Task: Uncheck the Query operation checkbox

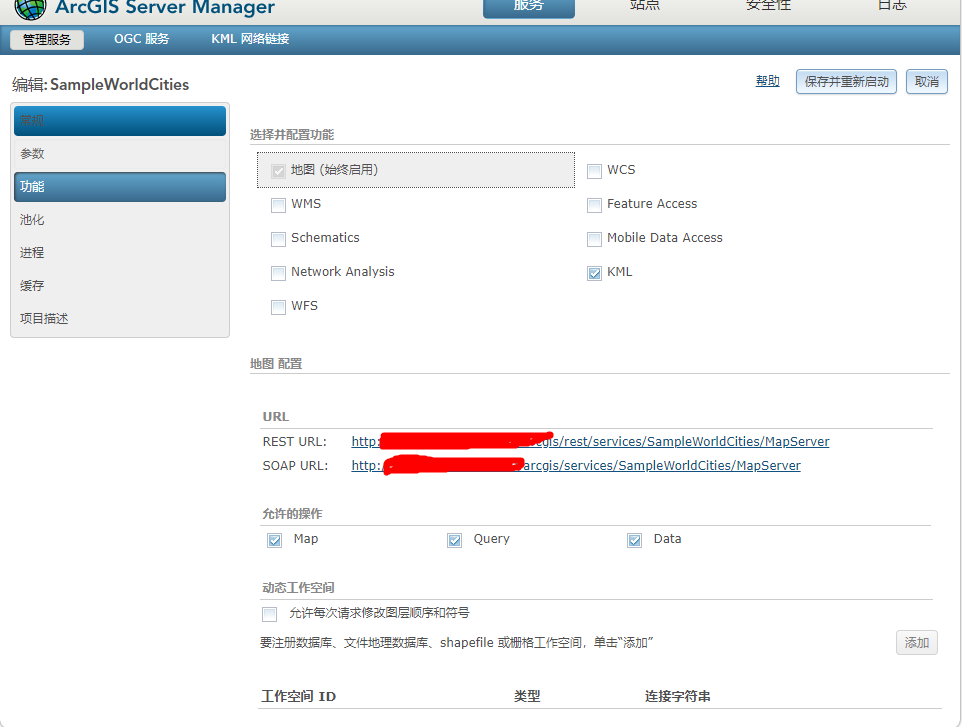Action: point(455,540)
